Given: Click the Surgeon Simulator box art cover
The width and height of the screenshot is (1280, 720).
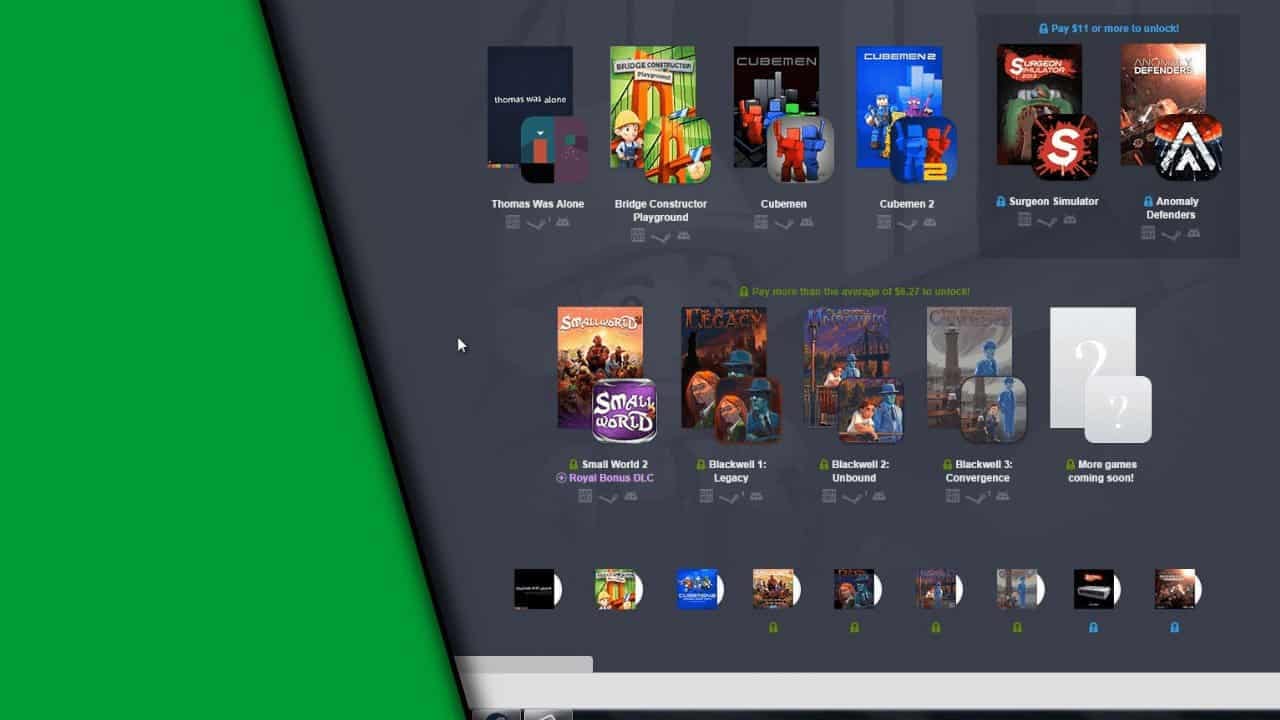Looking at the screenshot, I should point(1039,104).
